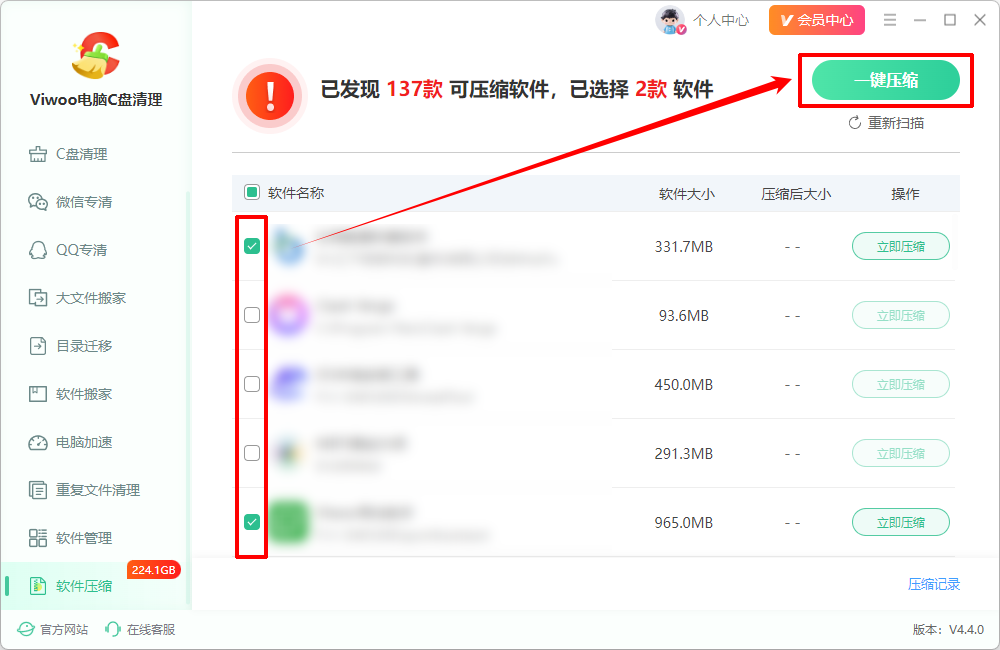Click the red exclamation warning icon

tap(270, 96)
